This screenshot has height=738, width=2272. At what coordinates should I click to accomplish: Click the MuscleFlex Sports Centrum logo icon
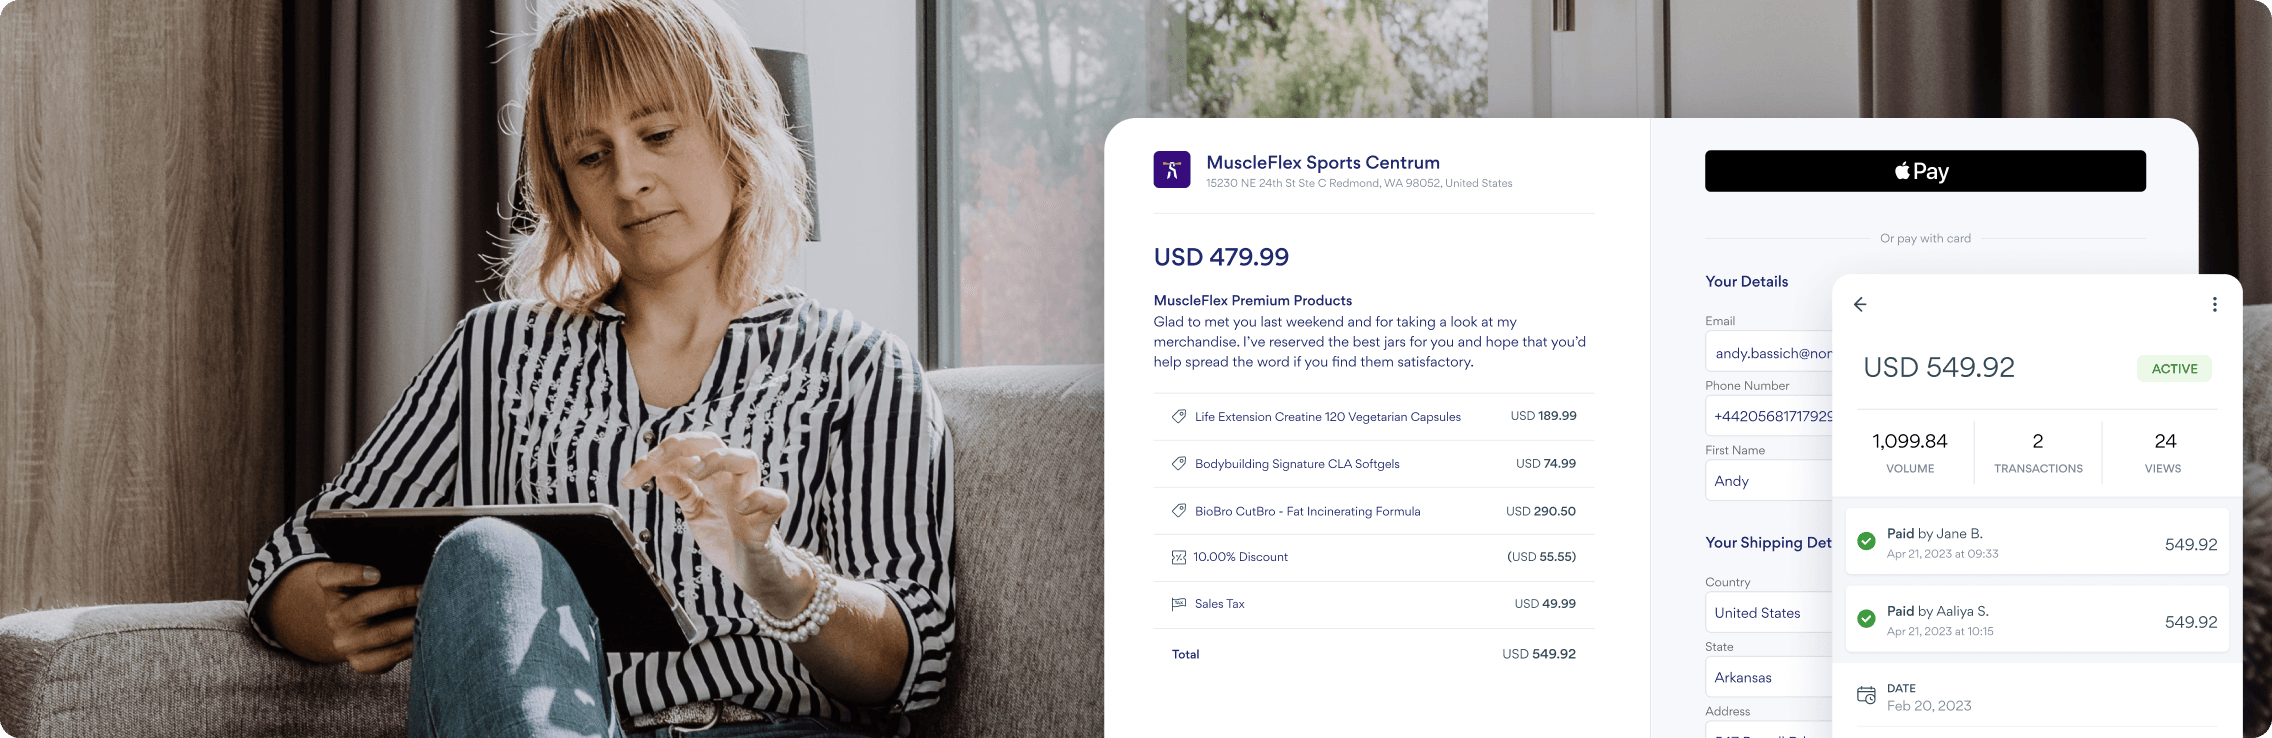coord(1171,170)
